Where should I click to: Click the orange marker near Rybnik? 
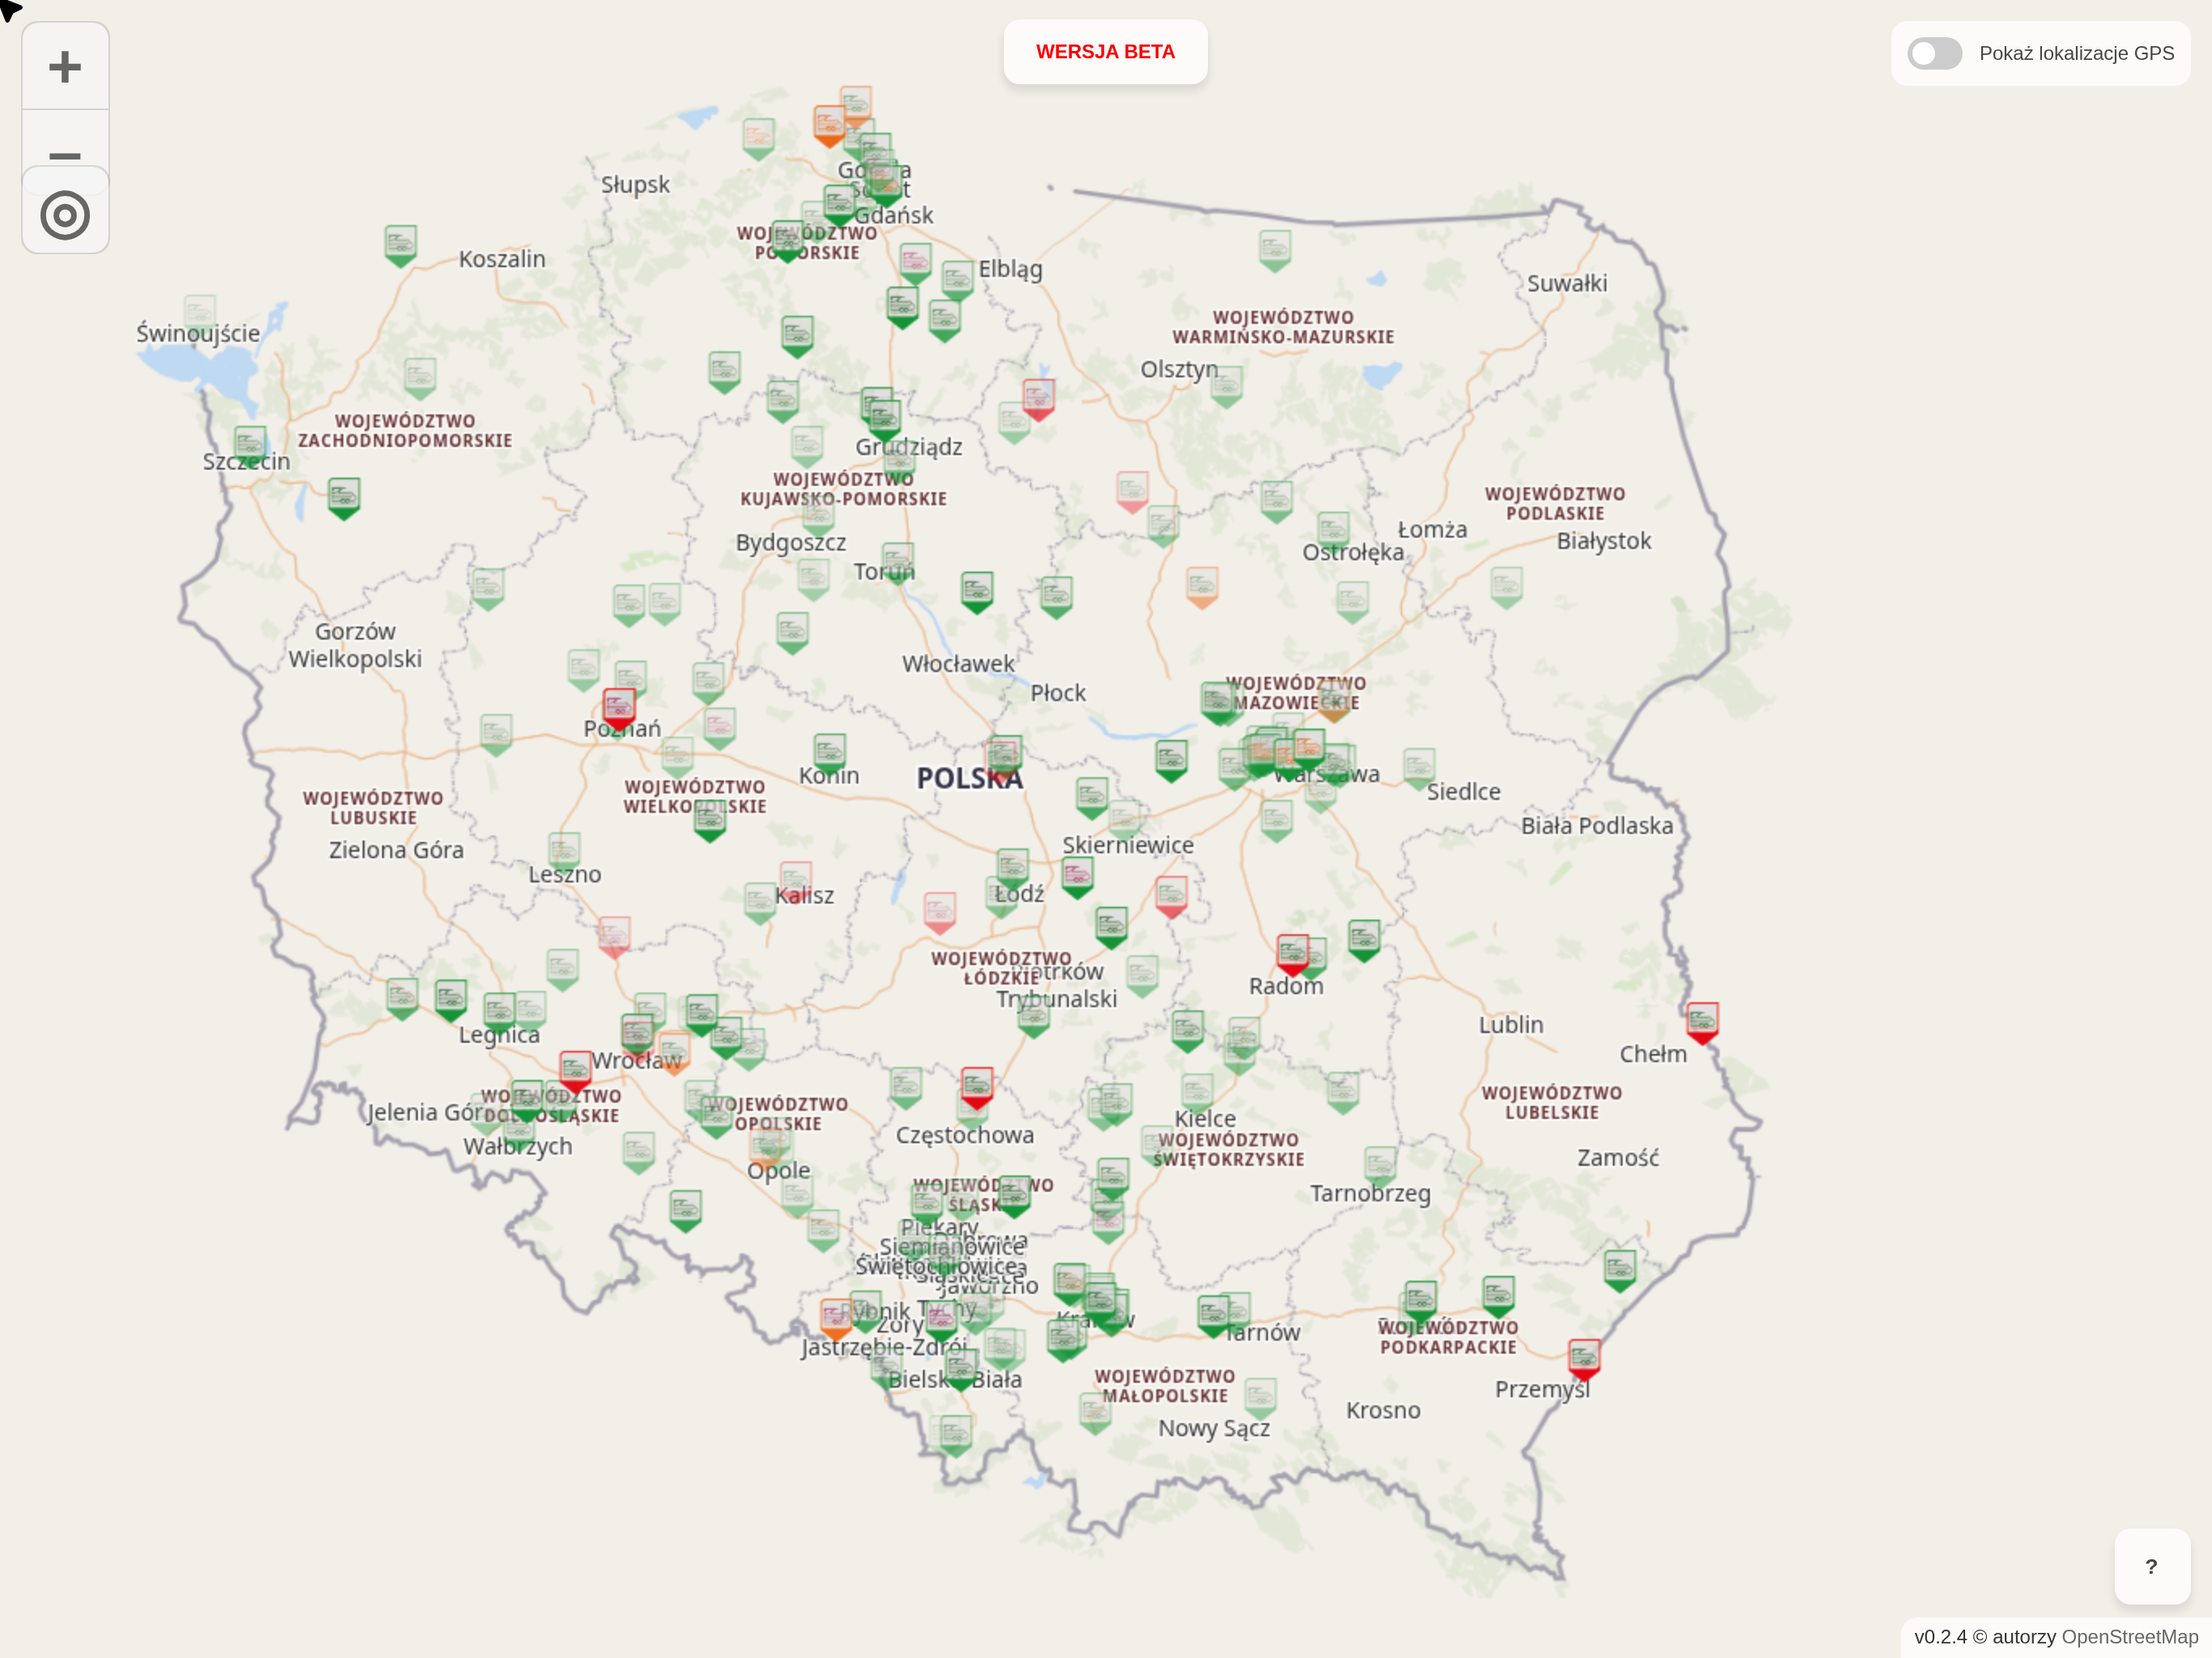835,1317
